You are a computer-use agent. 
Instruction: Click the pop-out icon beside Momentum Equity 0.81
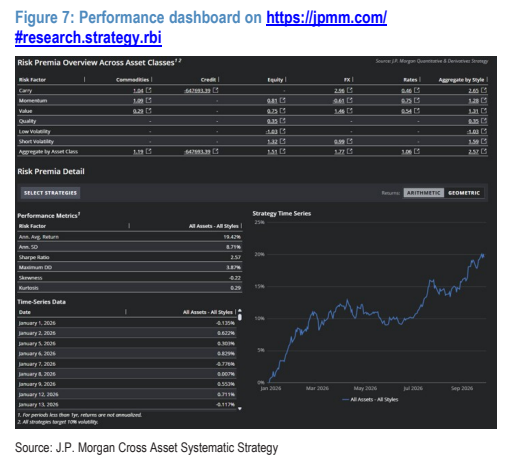click(x=282, y=100)
